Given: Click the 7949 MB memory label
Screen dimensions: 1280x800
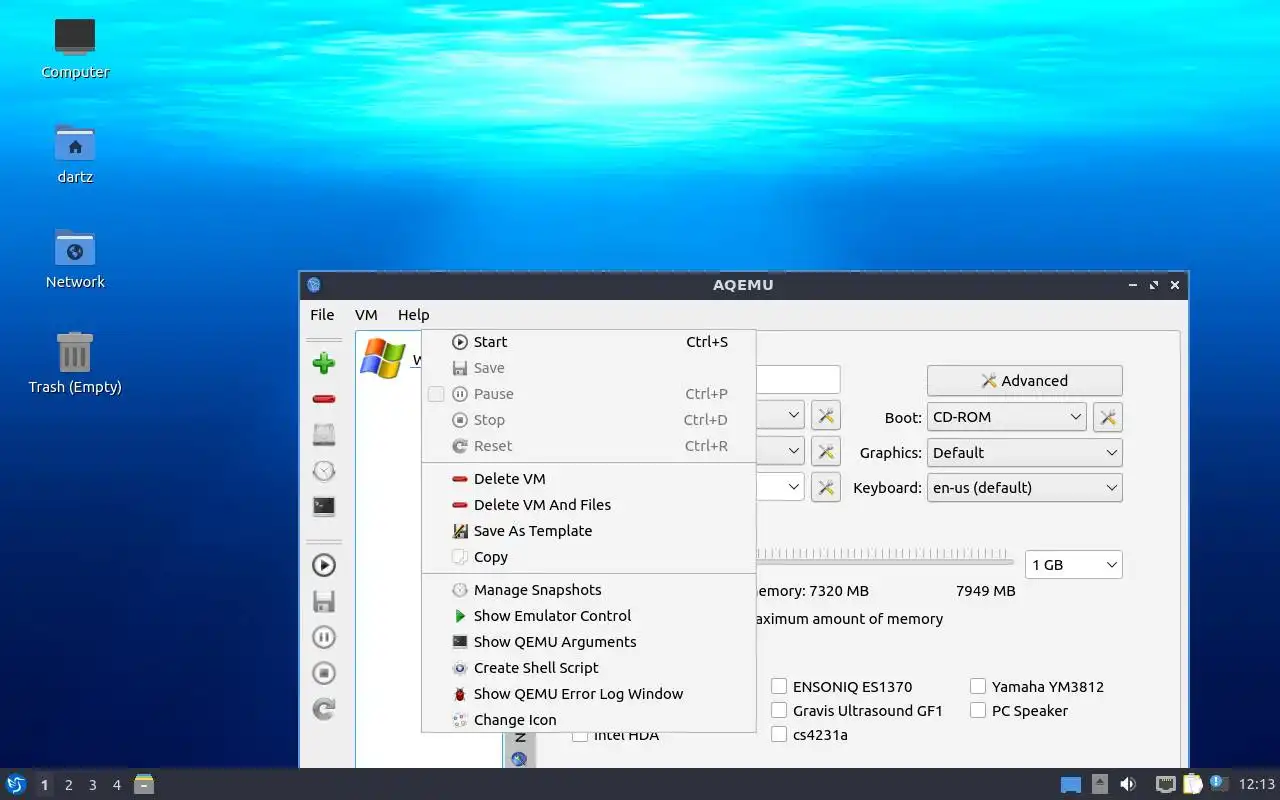Looking at the screenshot, I should (985, 591).
